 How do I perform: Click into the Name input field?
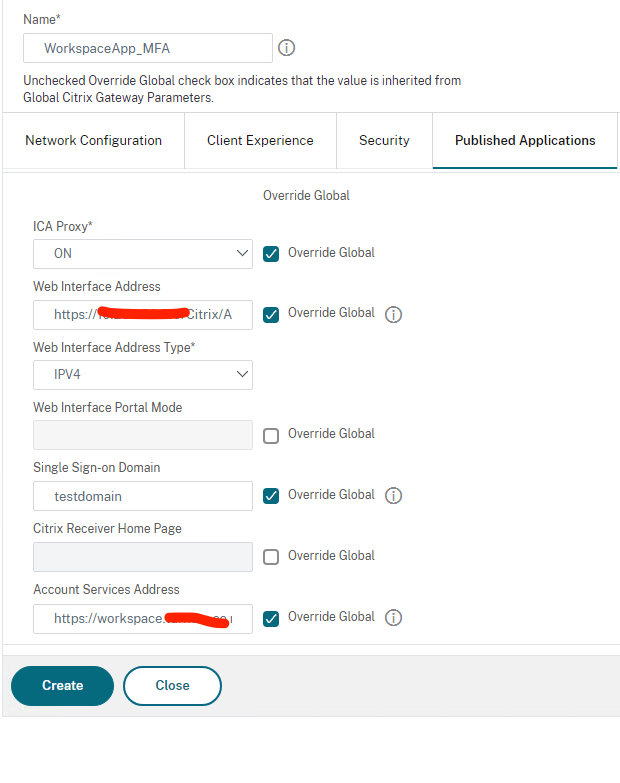[147, 48]
